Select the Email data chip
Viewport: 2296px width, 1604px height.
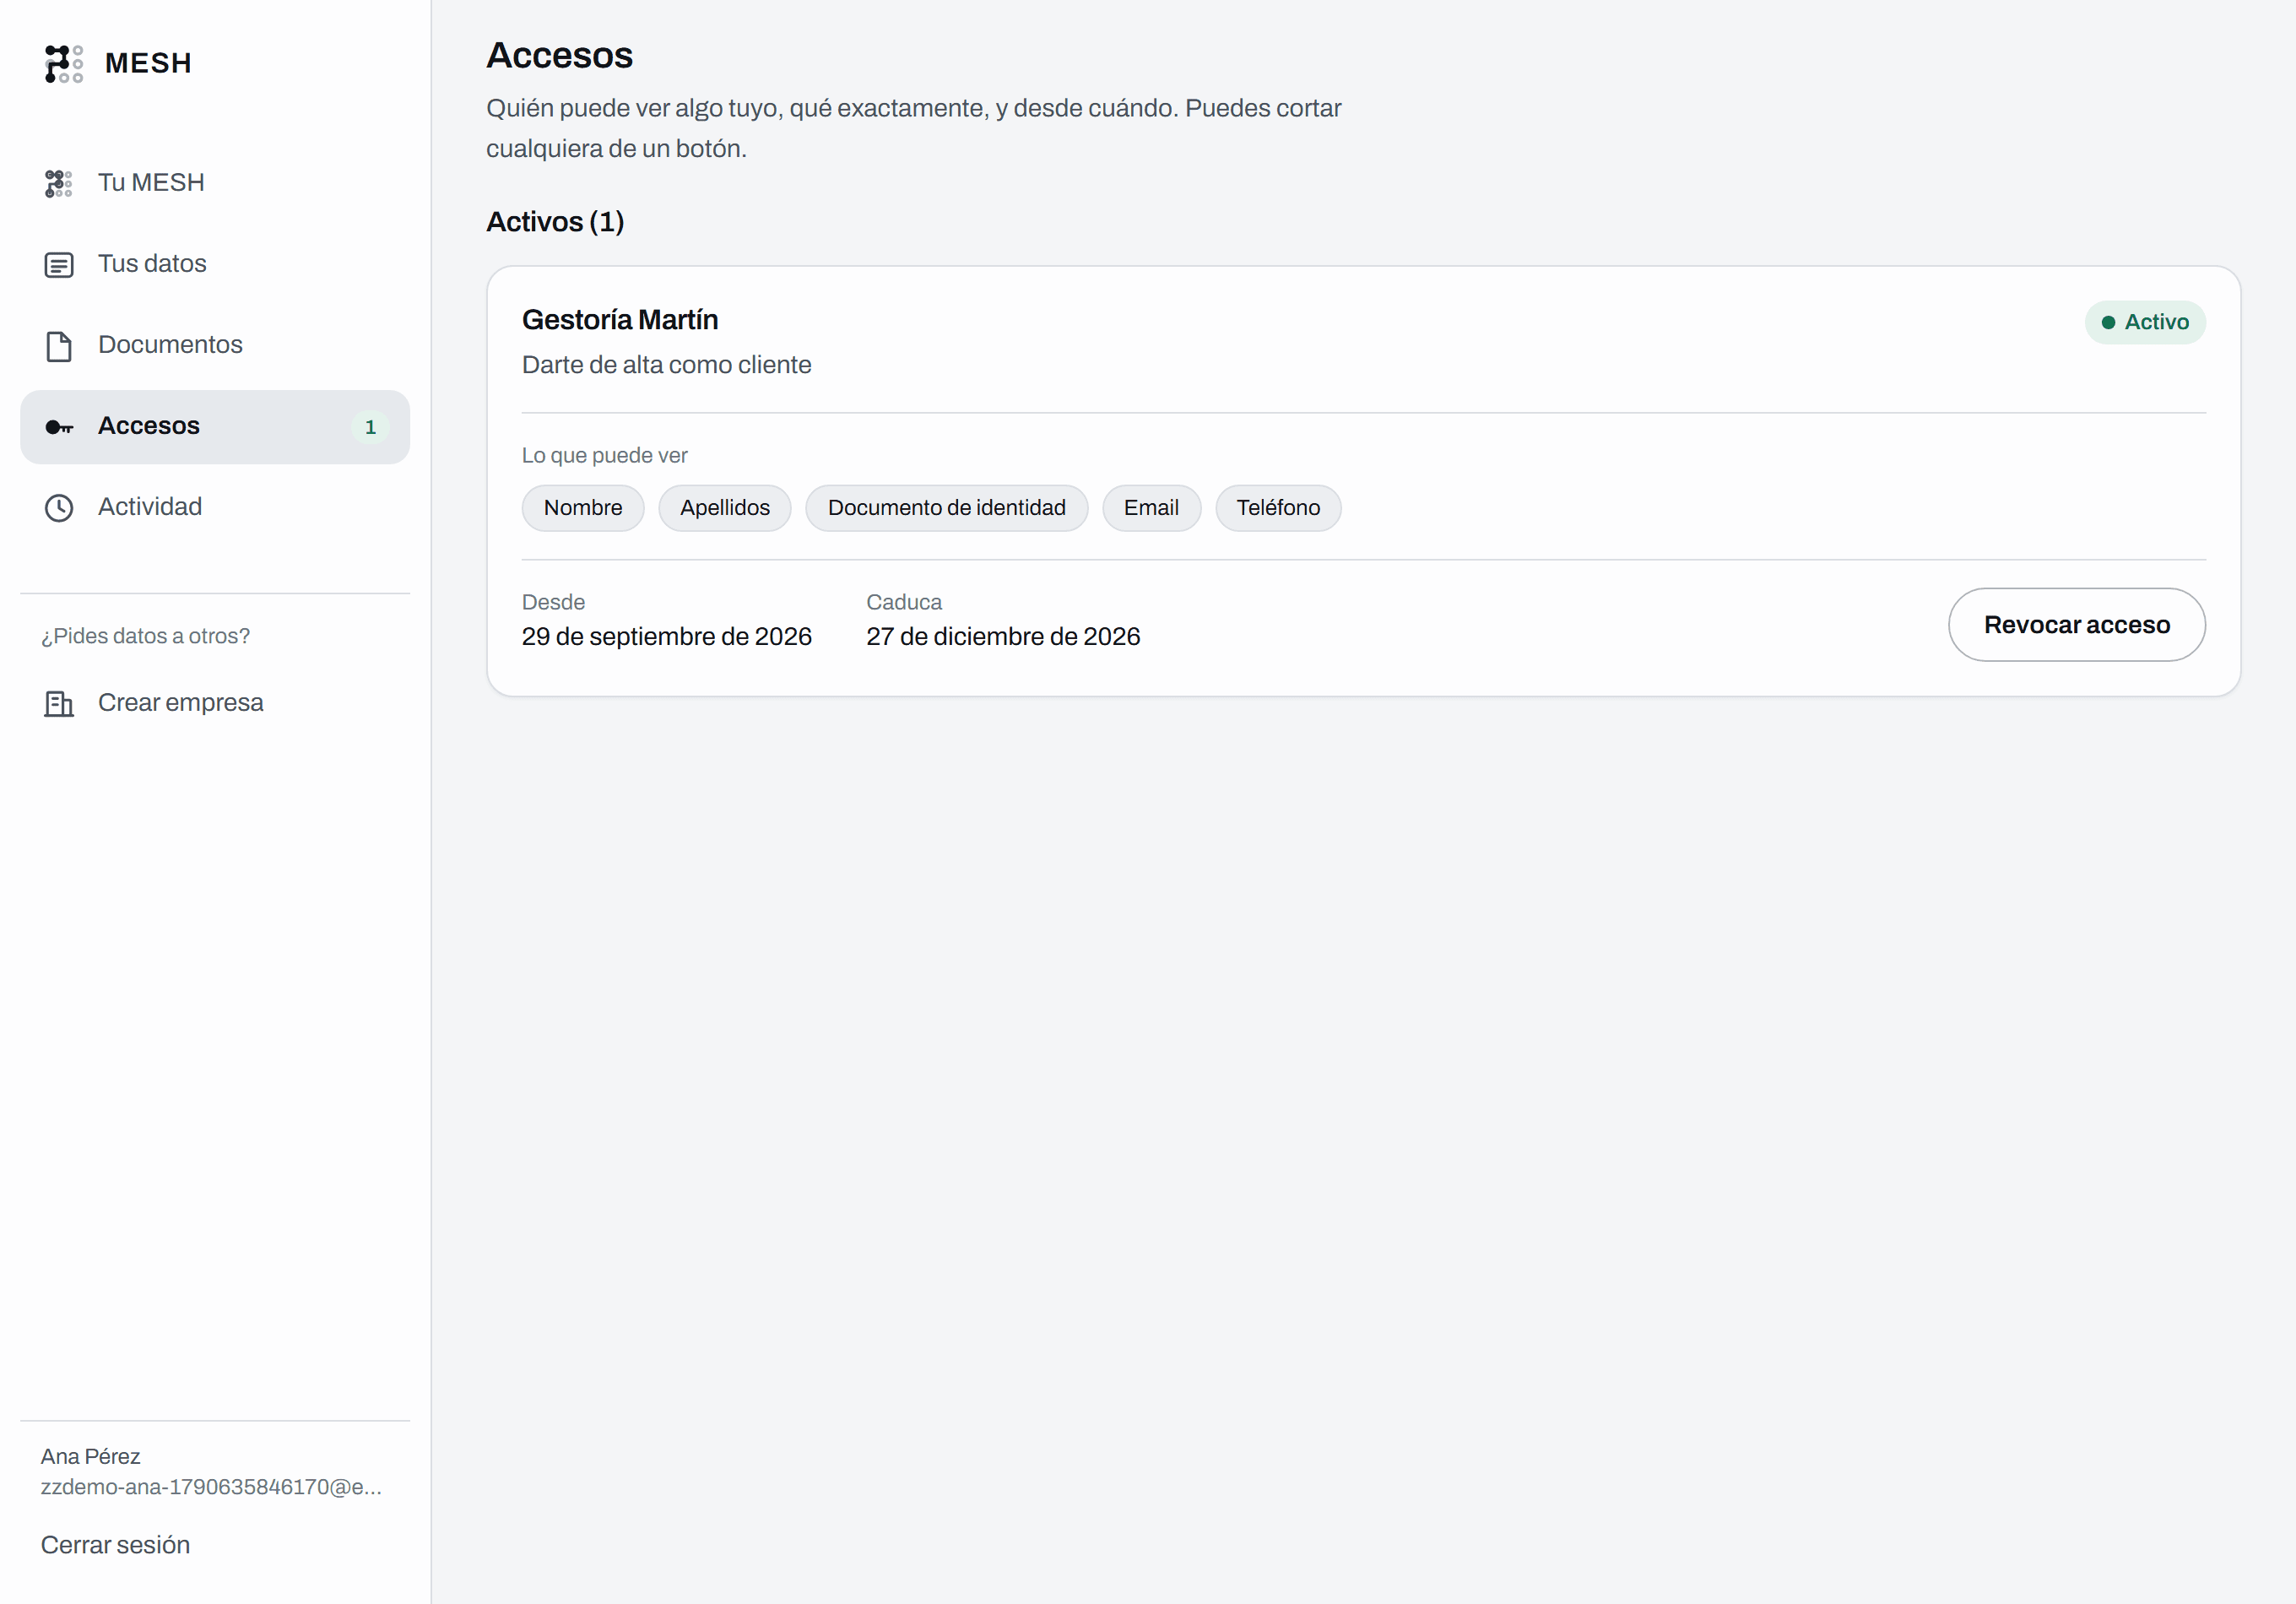click(x=1151, y=508)
